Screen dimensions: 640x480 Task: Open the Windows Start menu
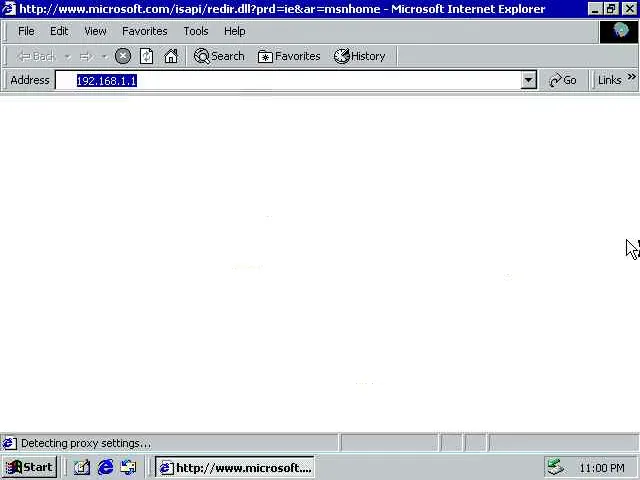[x=29, y=467]
